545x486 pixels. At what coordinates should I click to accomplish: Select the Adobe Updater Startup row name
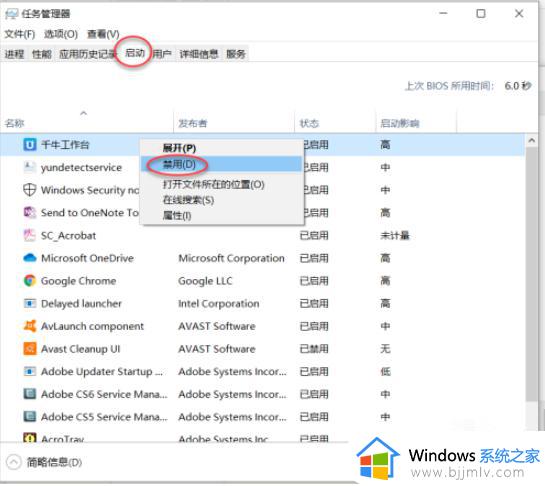[102, 372]
